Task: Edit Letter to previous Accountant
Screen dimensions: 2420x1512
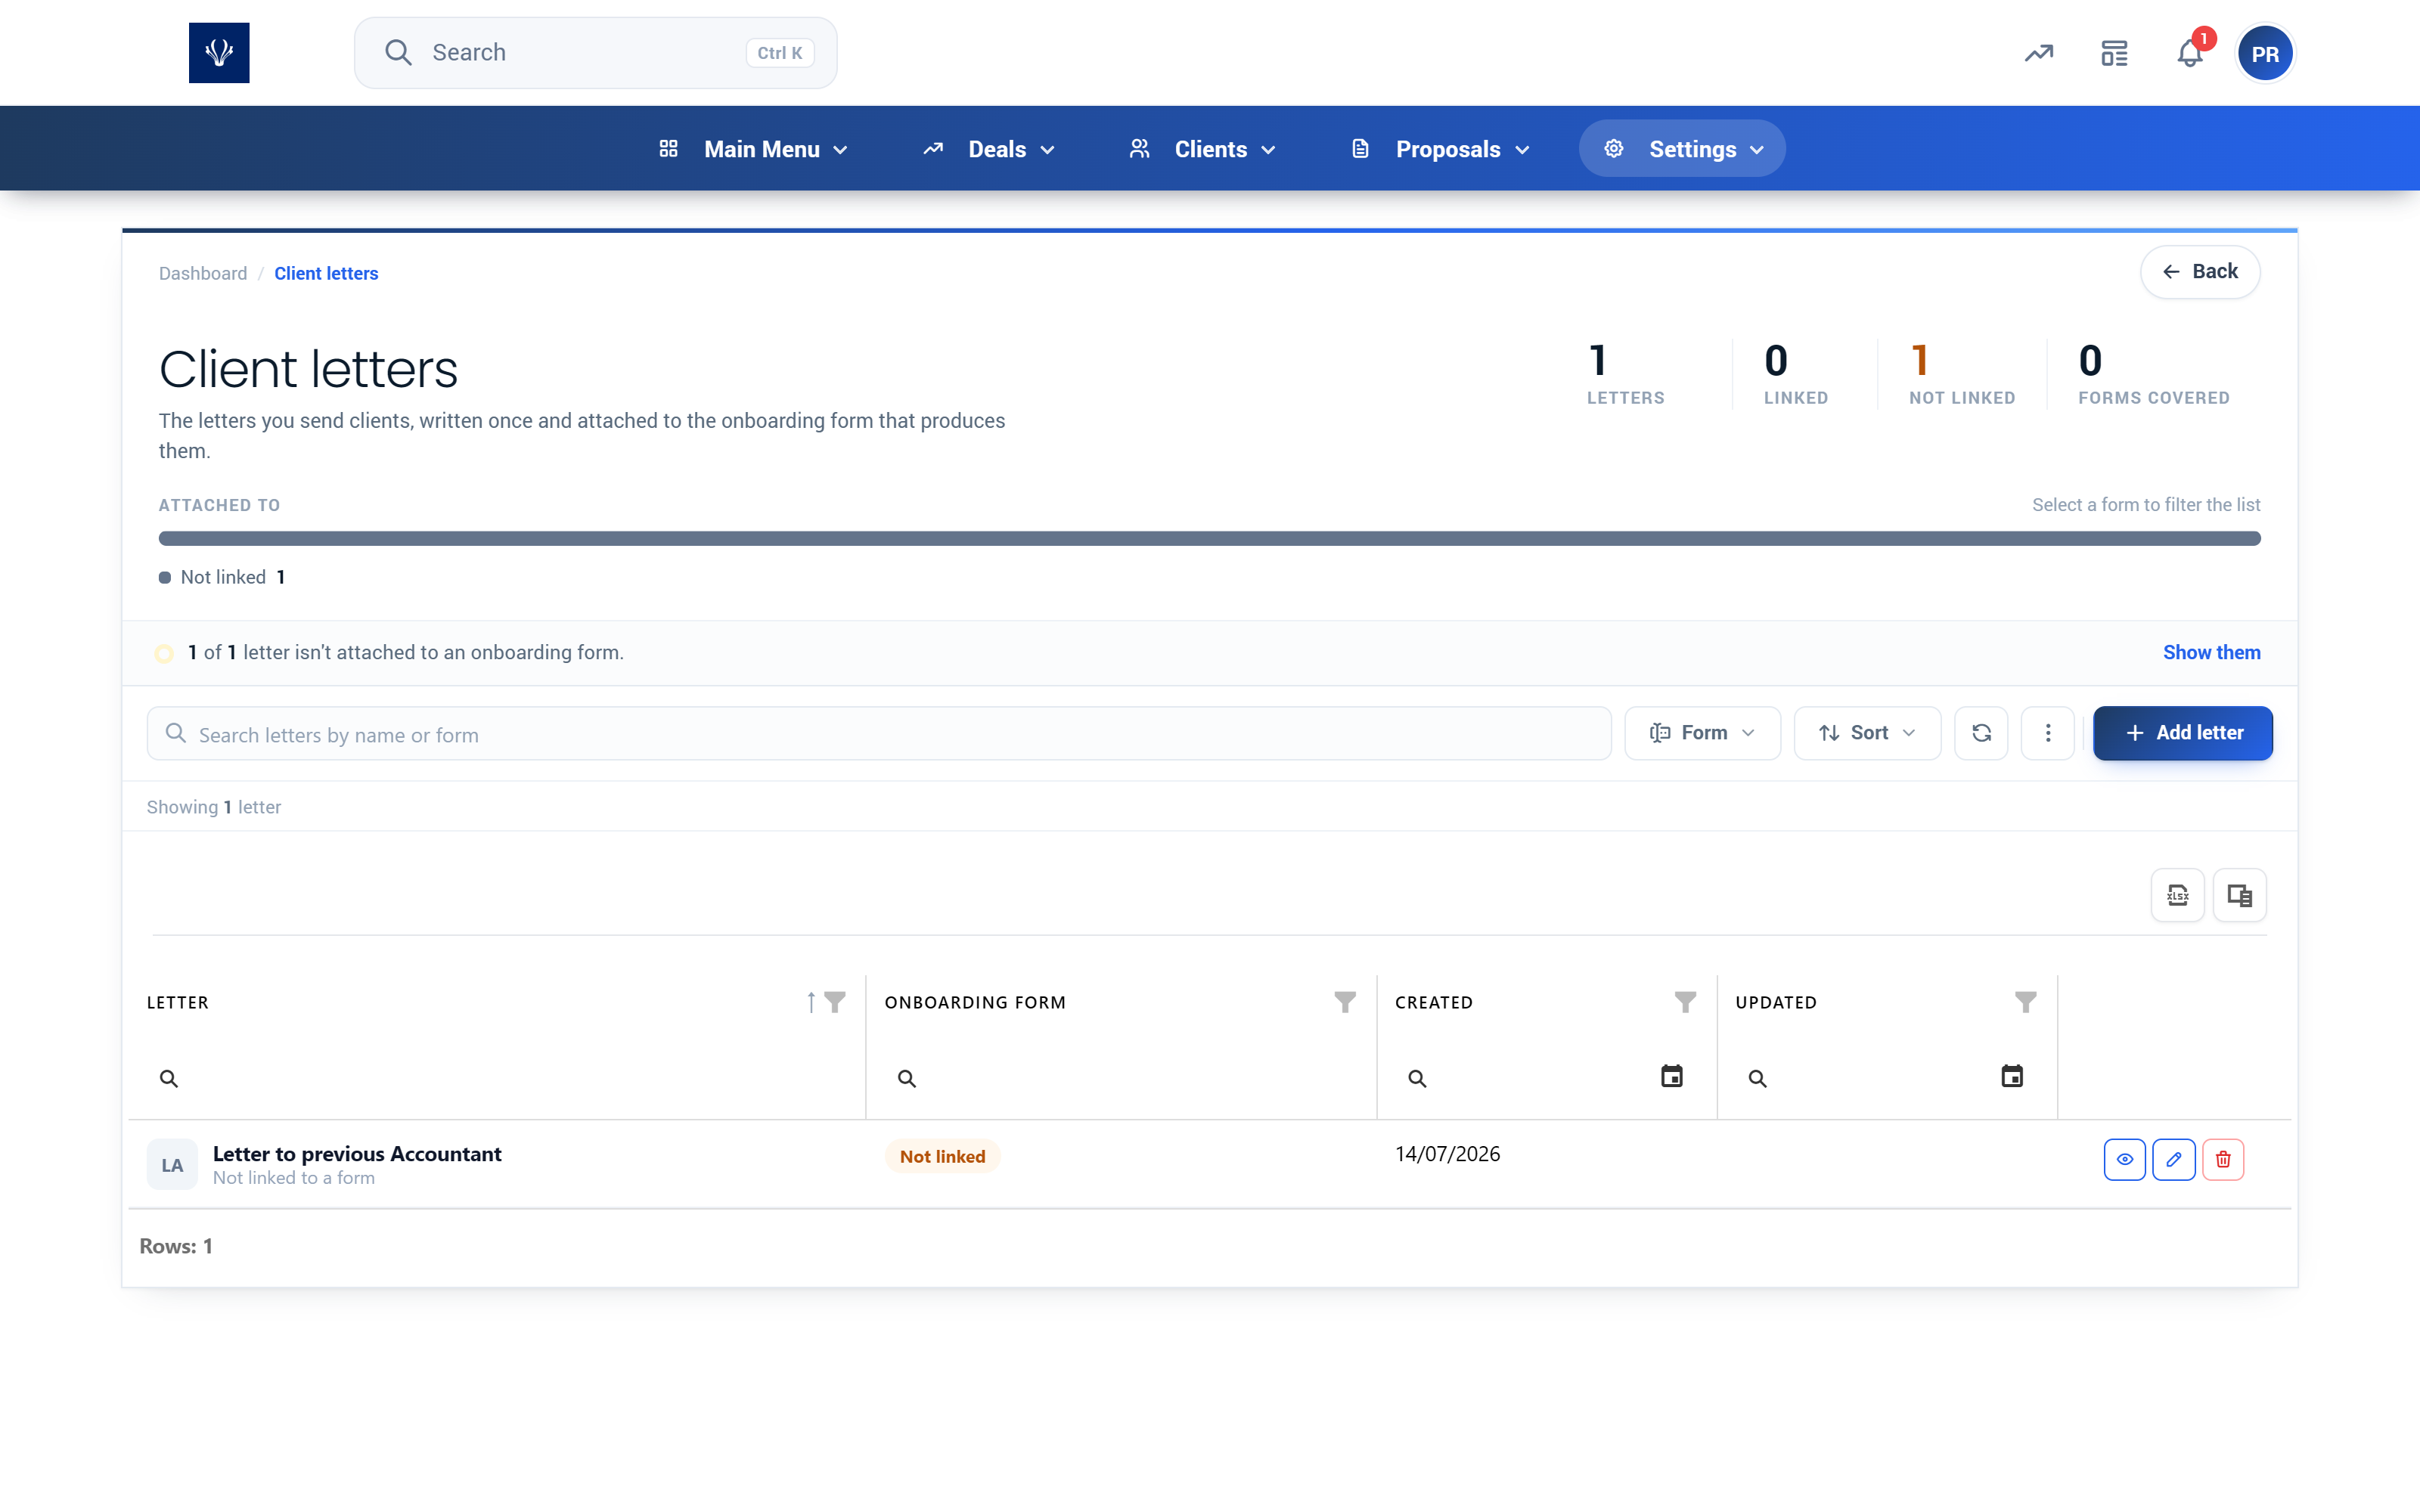Action: (2174, 1160)
